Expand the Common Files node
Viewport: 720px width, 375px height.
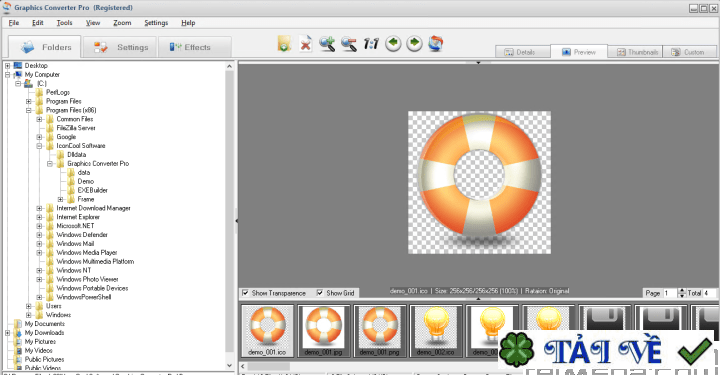[x=39, y=119]
